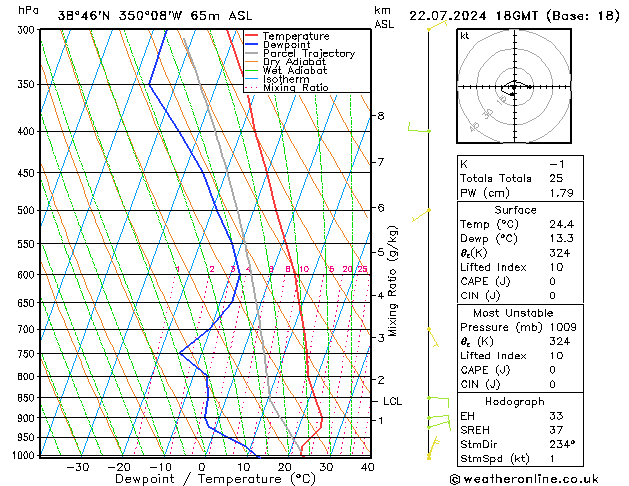Click the weatheronline.co.uk copyright link
Screen dimensions: 629x486
(524, 479)
